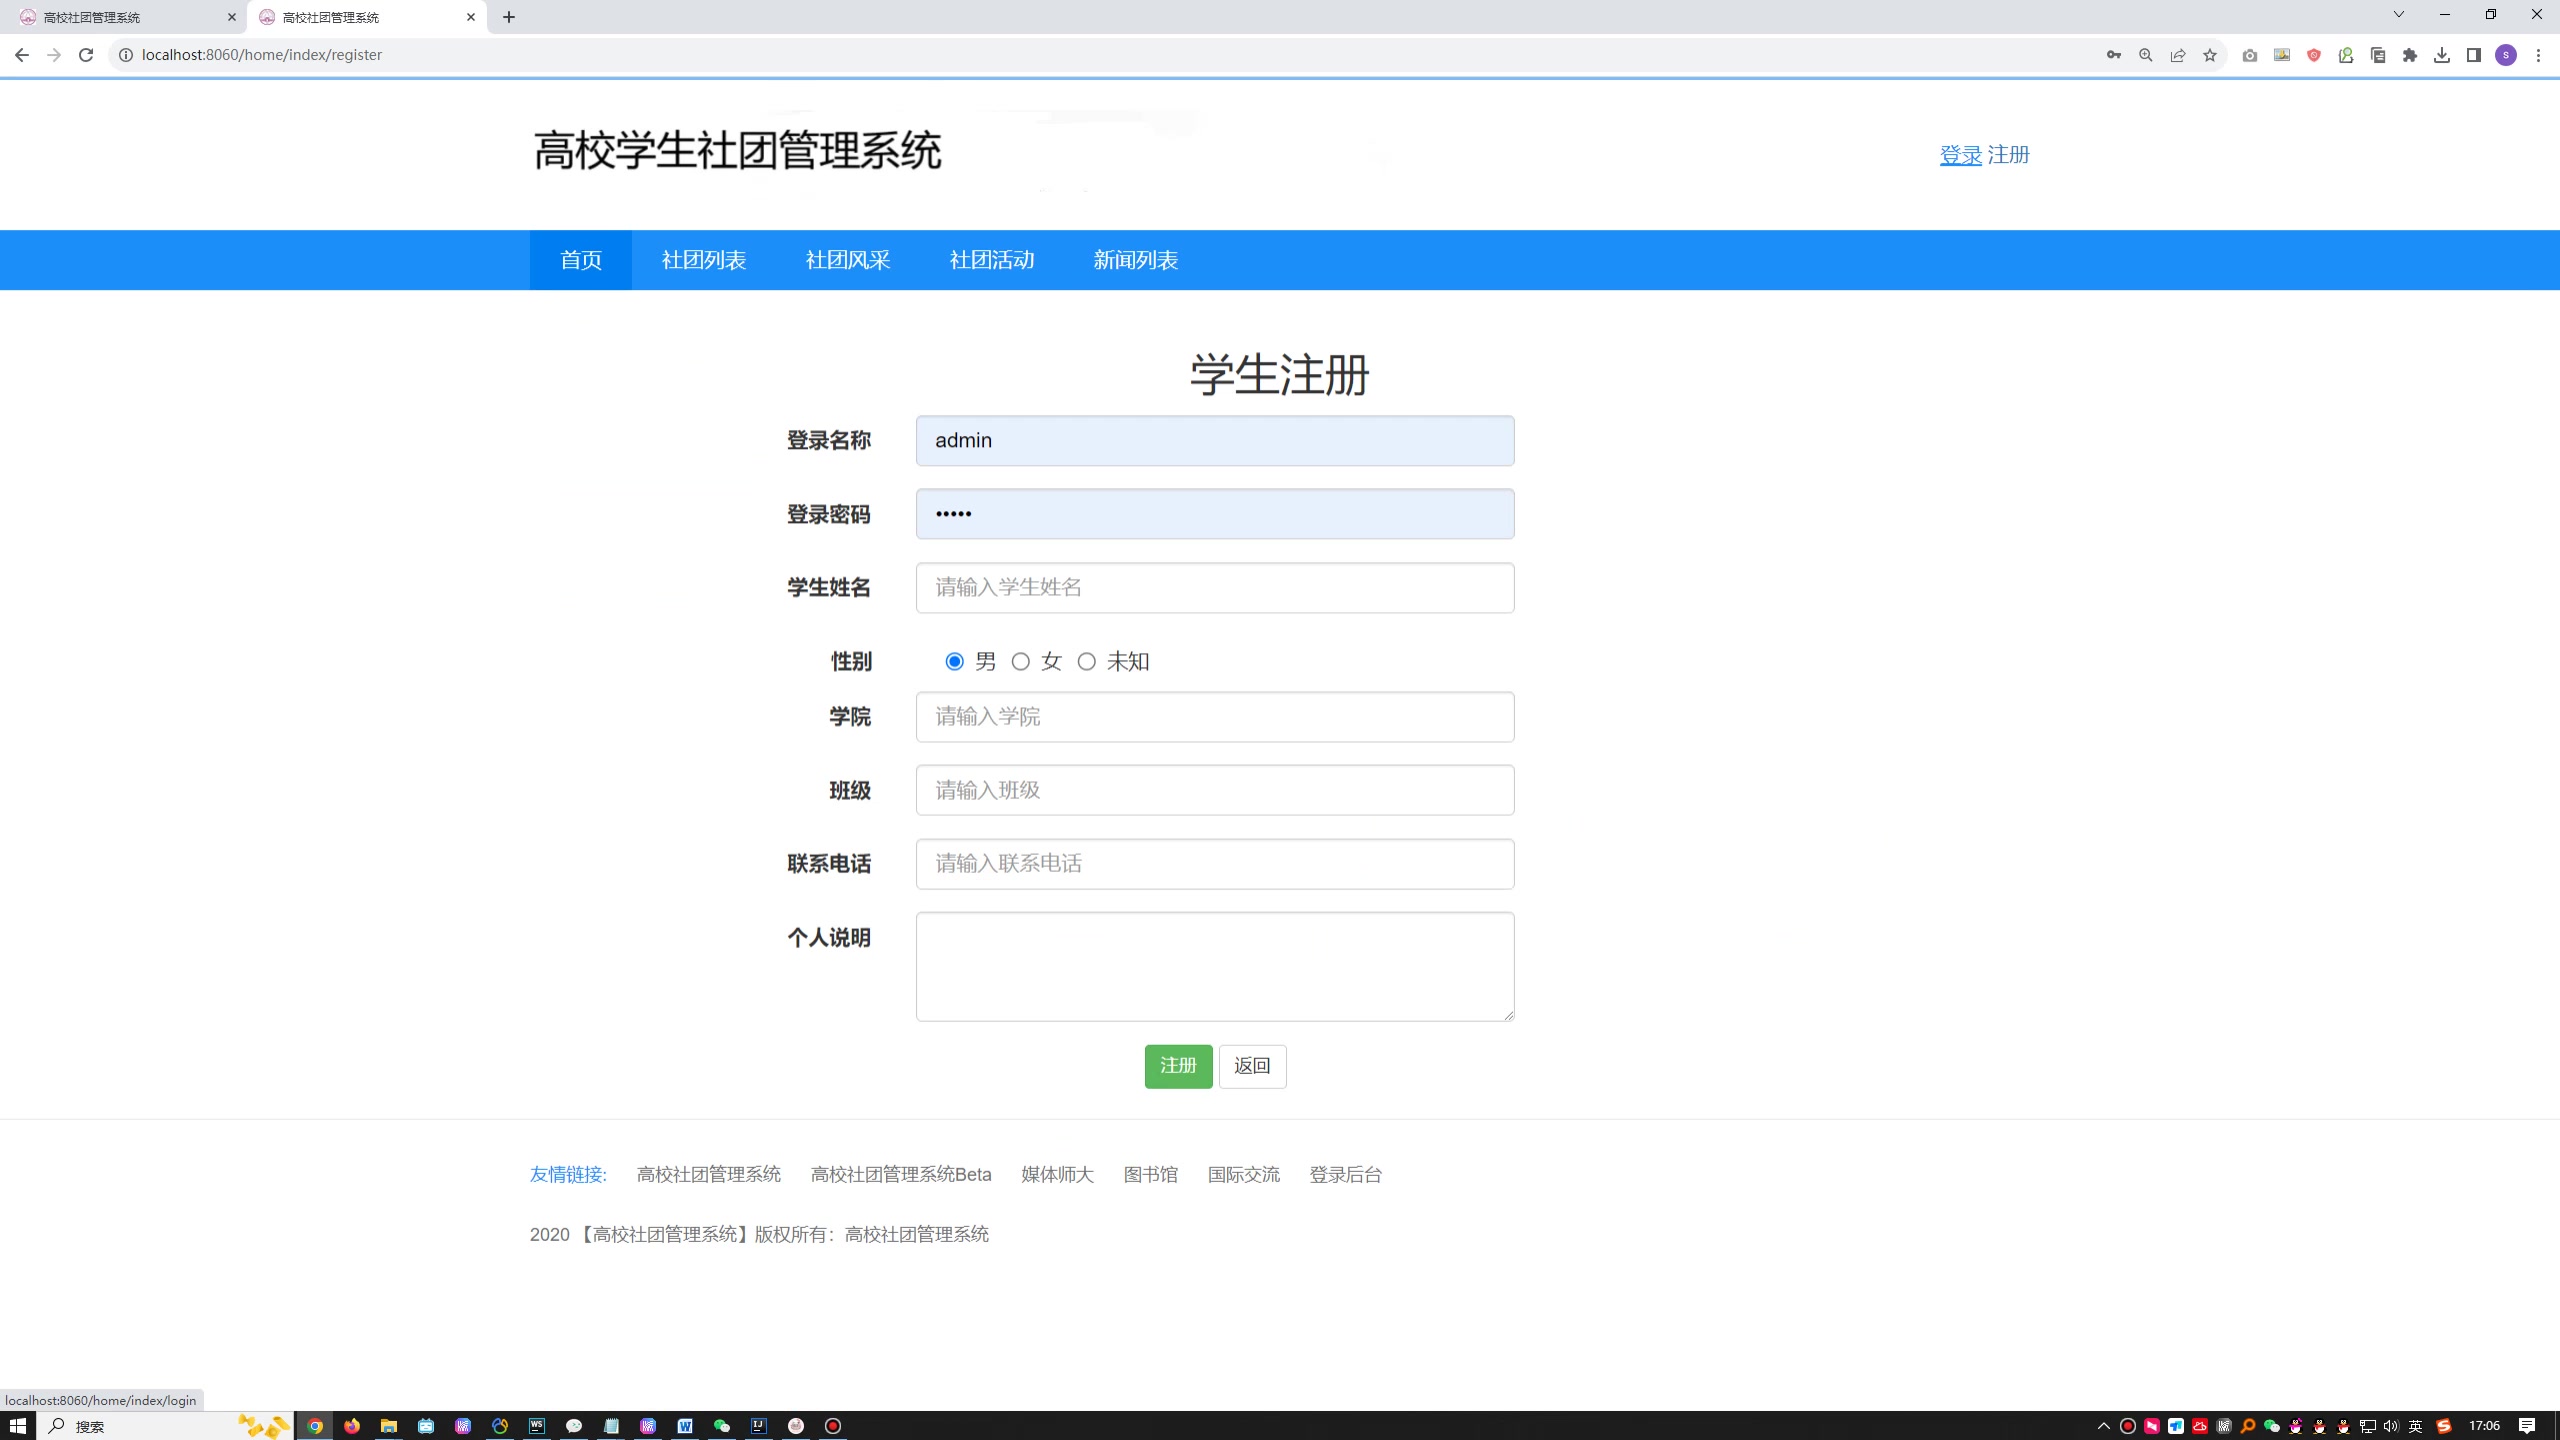
Task: Open the zoom magnifier in address bar
Action: [2146, 55]
